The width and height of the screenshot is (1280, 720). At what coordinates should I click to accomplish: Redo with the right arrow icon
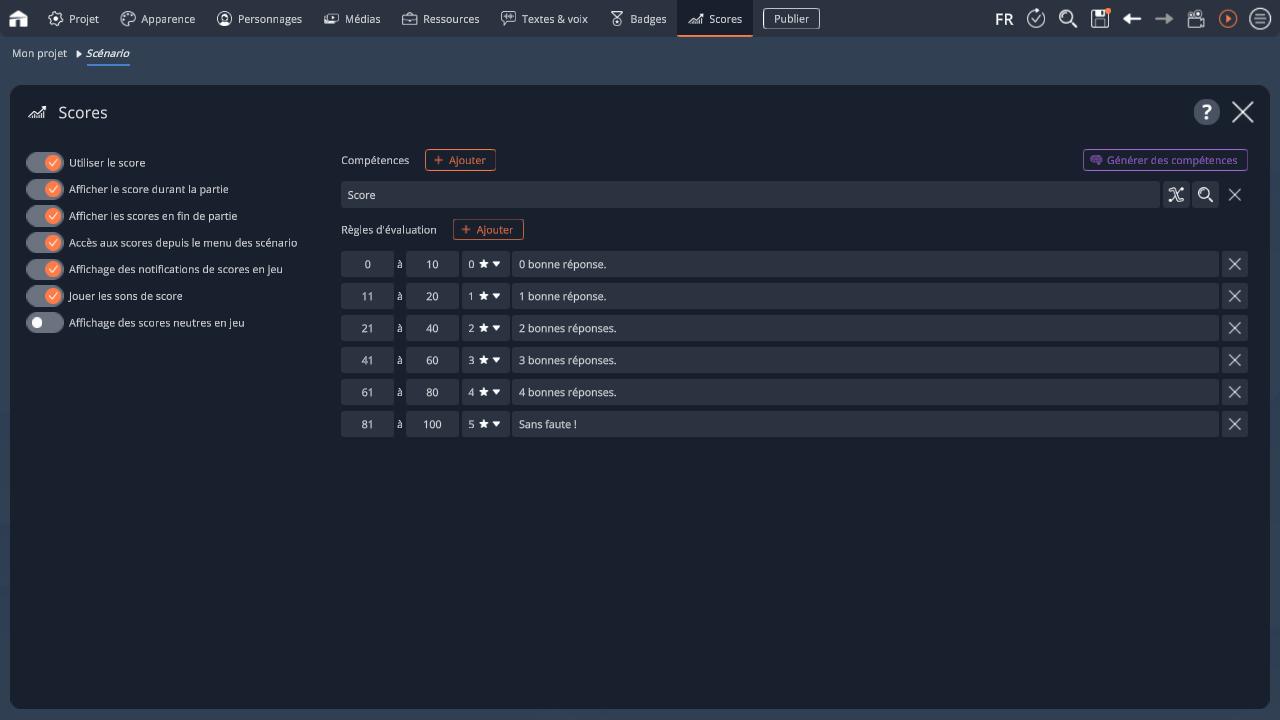tap(1164, 18)
